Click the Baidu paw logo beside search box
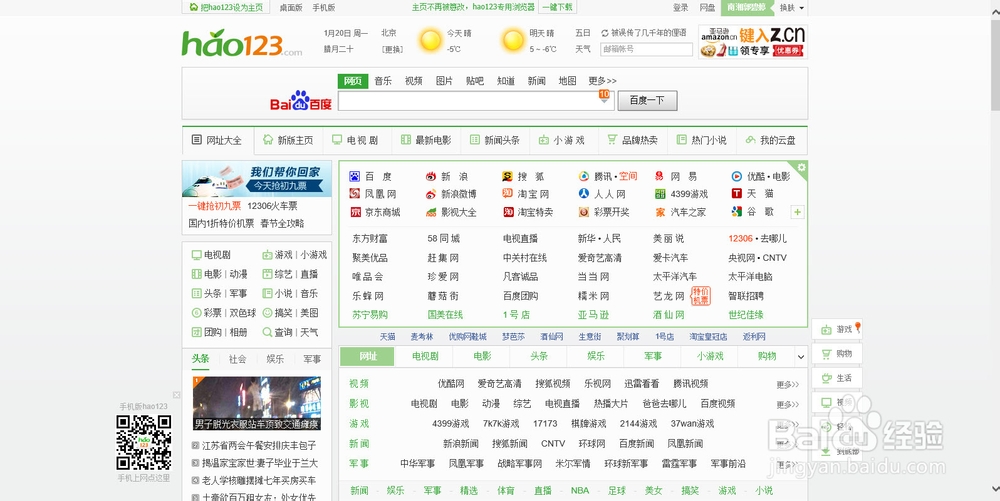 (300, 101)
